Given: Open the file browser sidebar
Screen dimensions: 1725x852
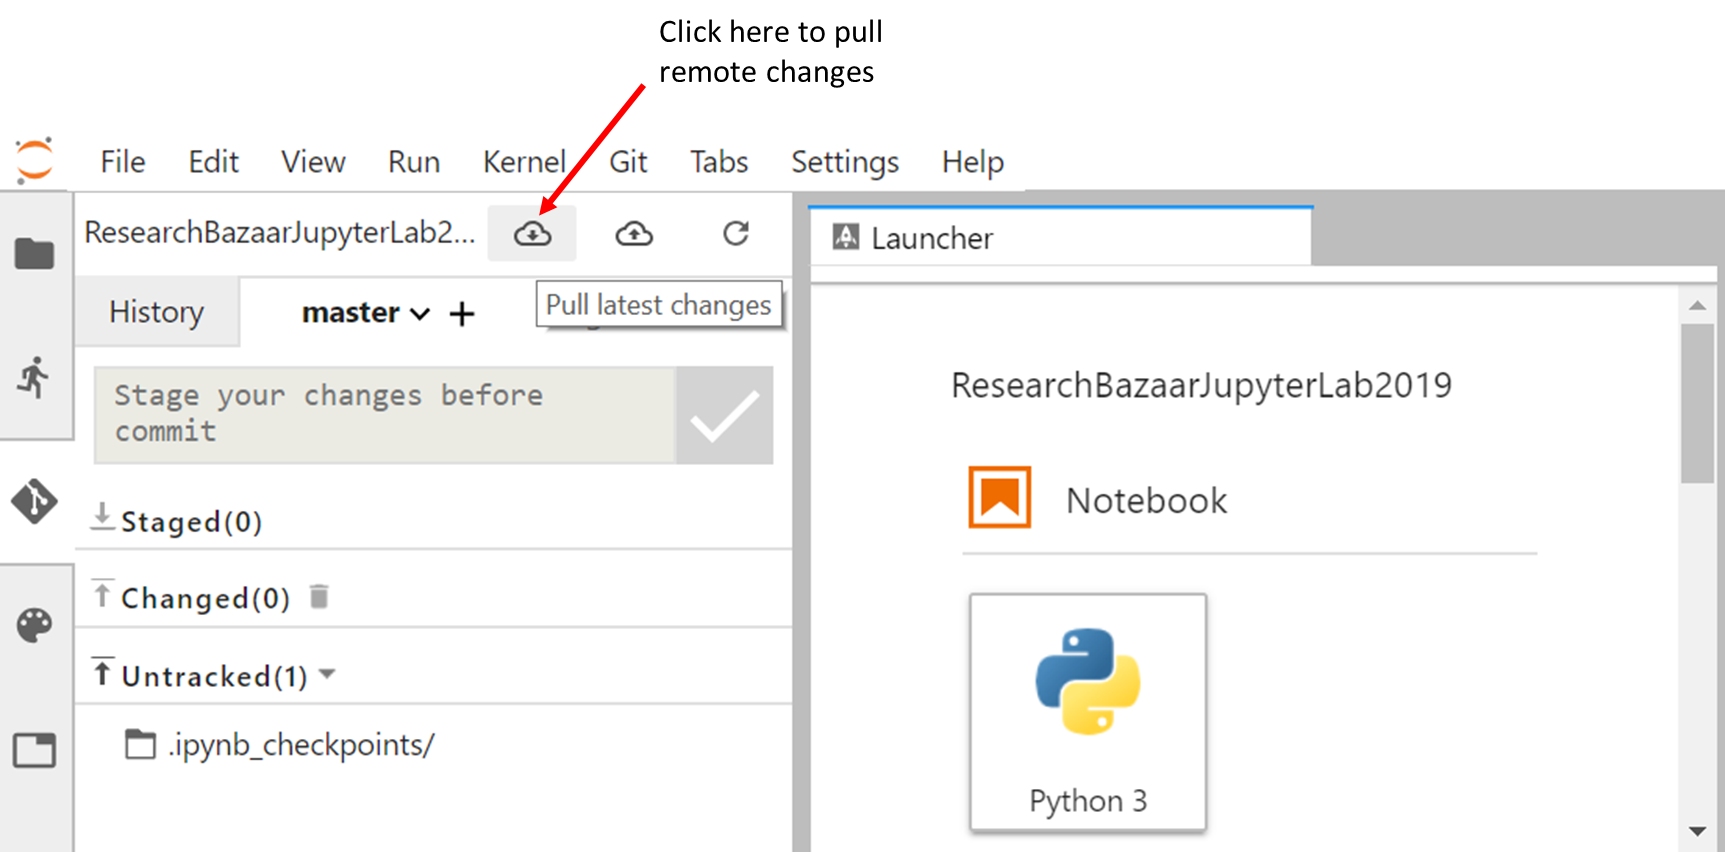Looking at the screenshot, I should pyautogui.click(x=35, y=254).
